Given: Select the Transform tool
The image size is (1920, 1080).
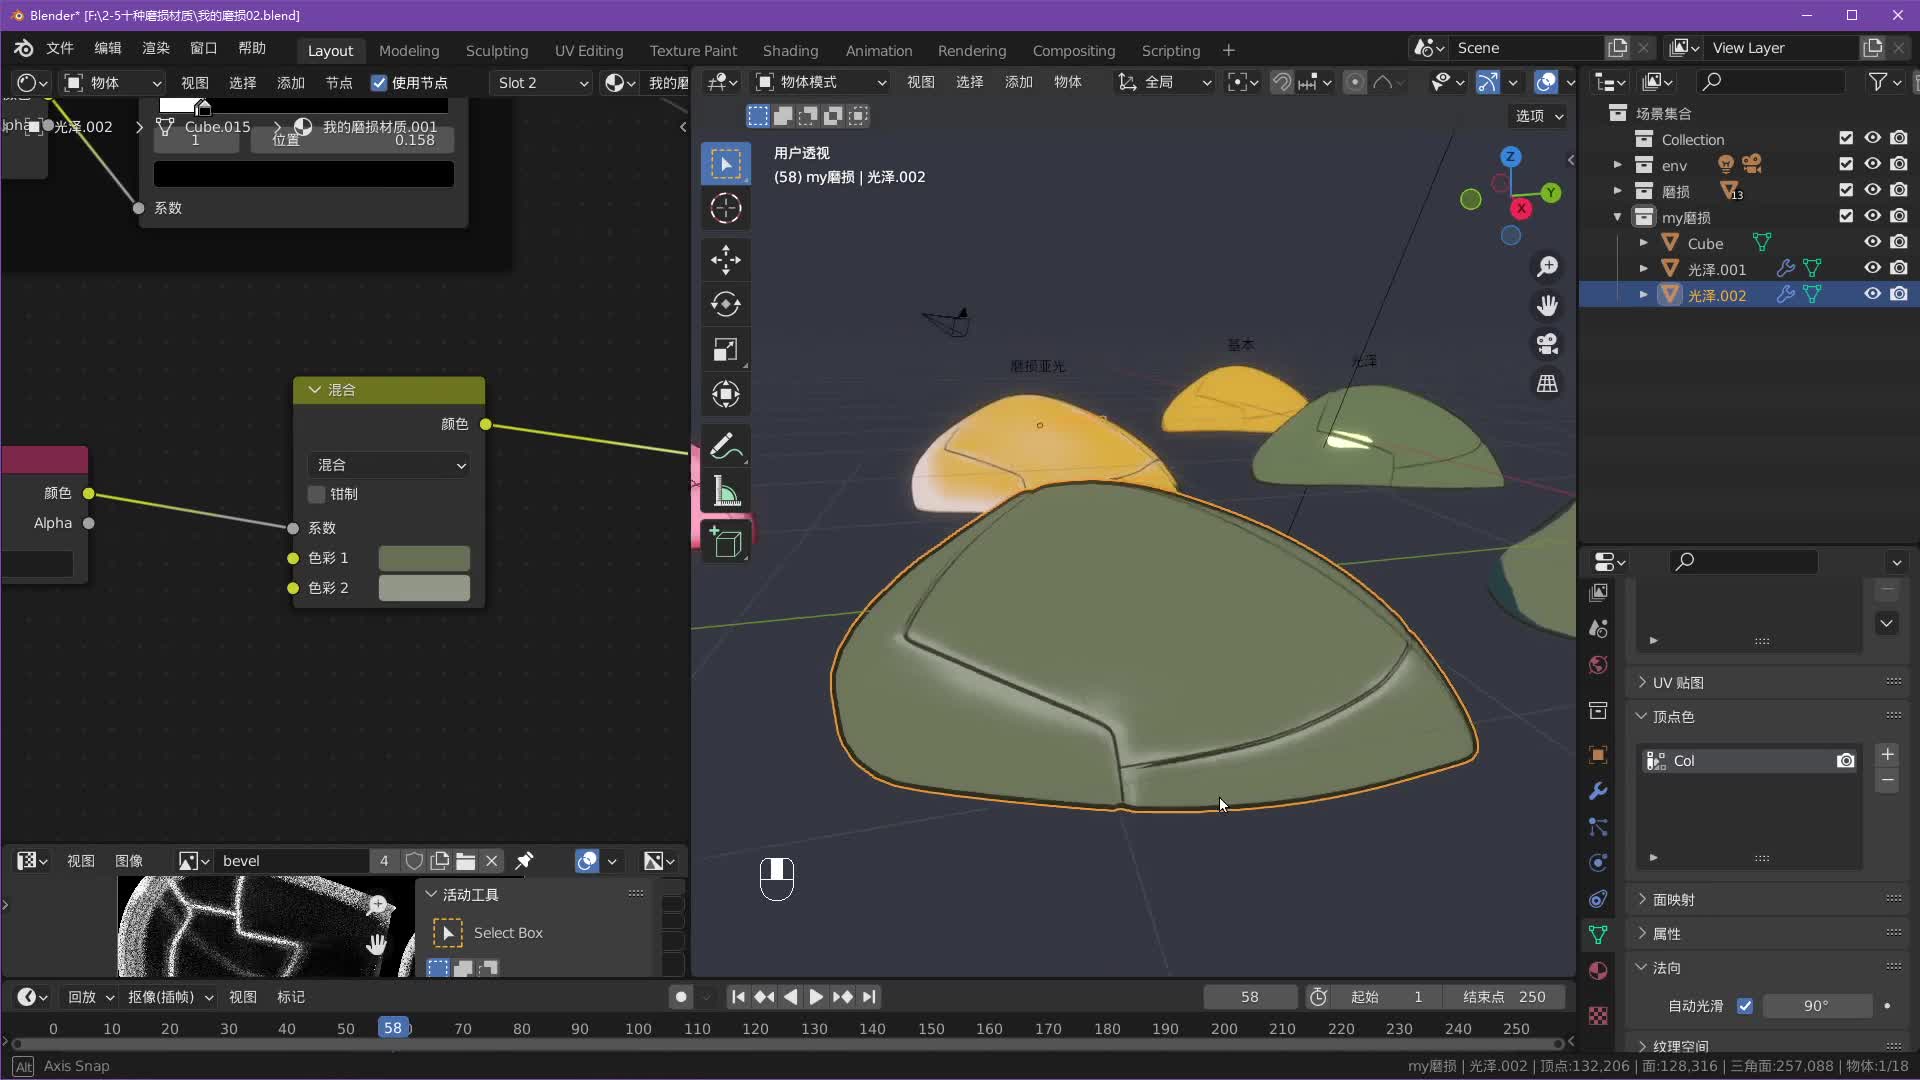Looking at the screenshot, I should click(726, 394).
